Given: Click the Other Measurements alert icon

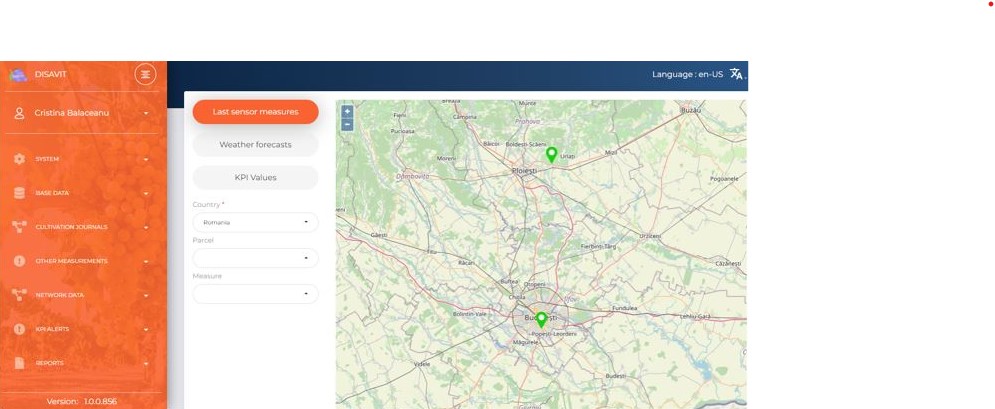Looking at the screenshot, I should (x=20, y=261).
